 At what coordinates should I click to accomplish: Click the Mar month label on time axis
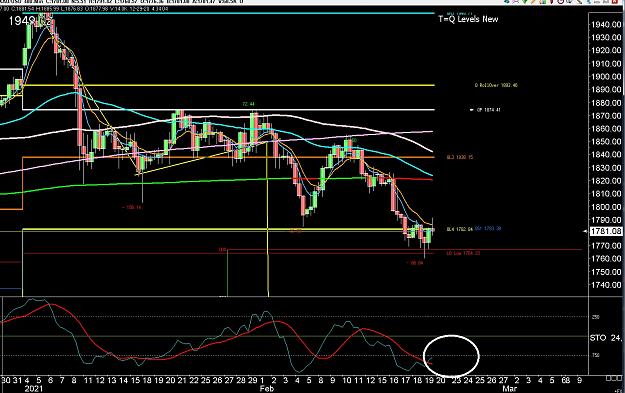click(x=510, y=388)
